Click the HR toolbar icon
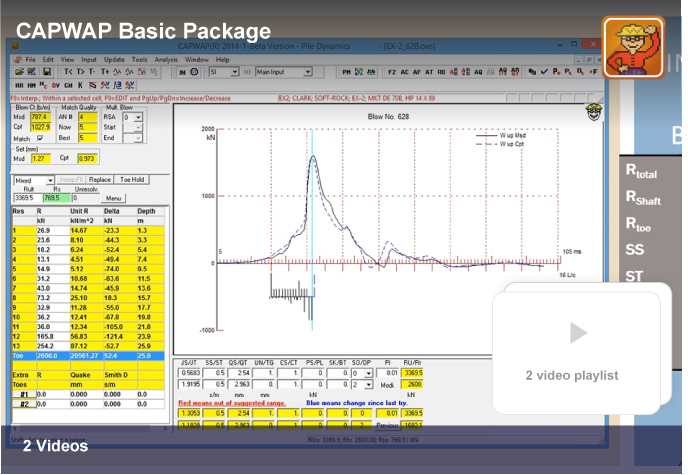Viewport: 688px width, 475px height. (x=19, y=85)
